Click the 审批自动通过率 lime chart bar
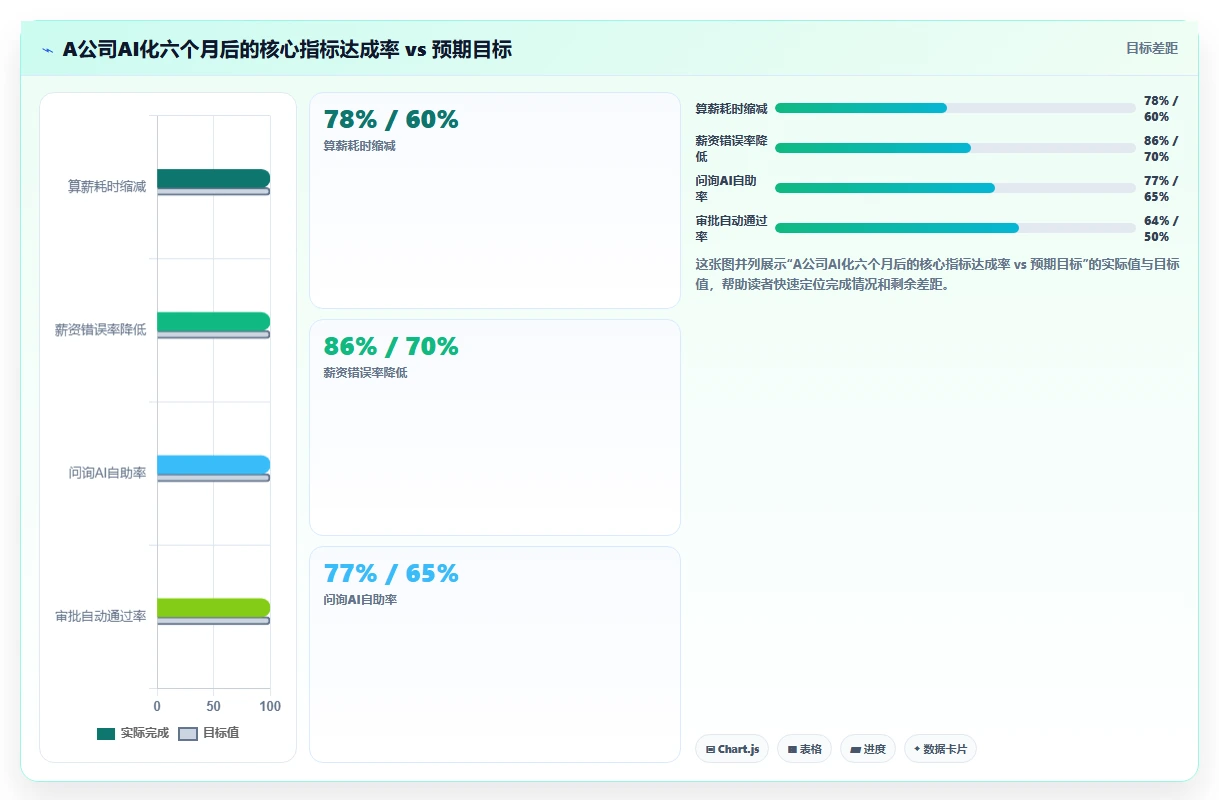Viewport: 1219px width, 800px height. pyautogui.click(x=213, y=607)
